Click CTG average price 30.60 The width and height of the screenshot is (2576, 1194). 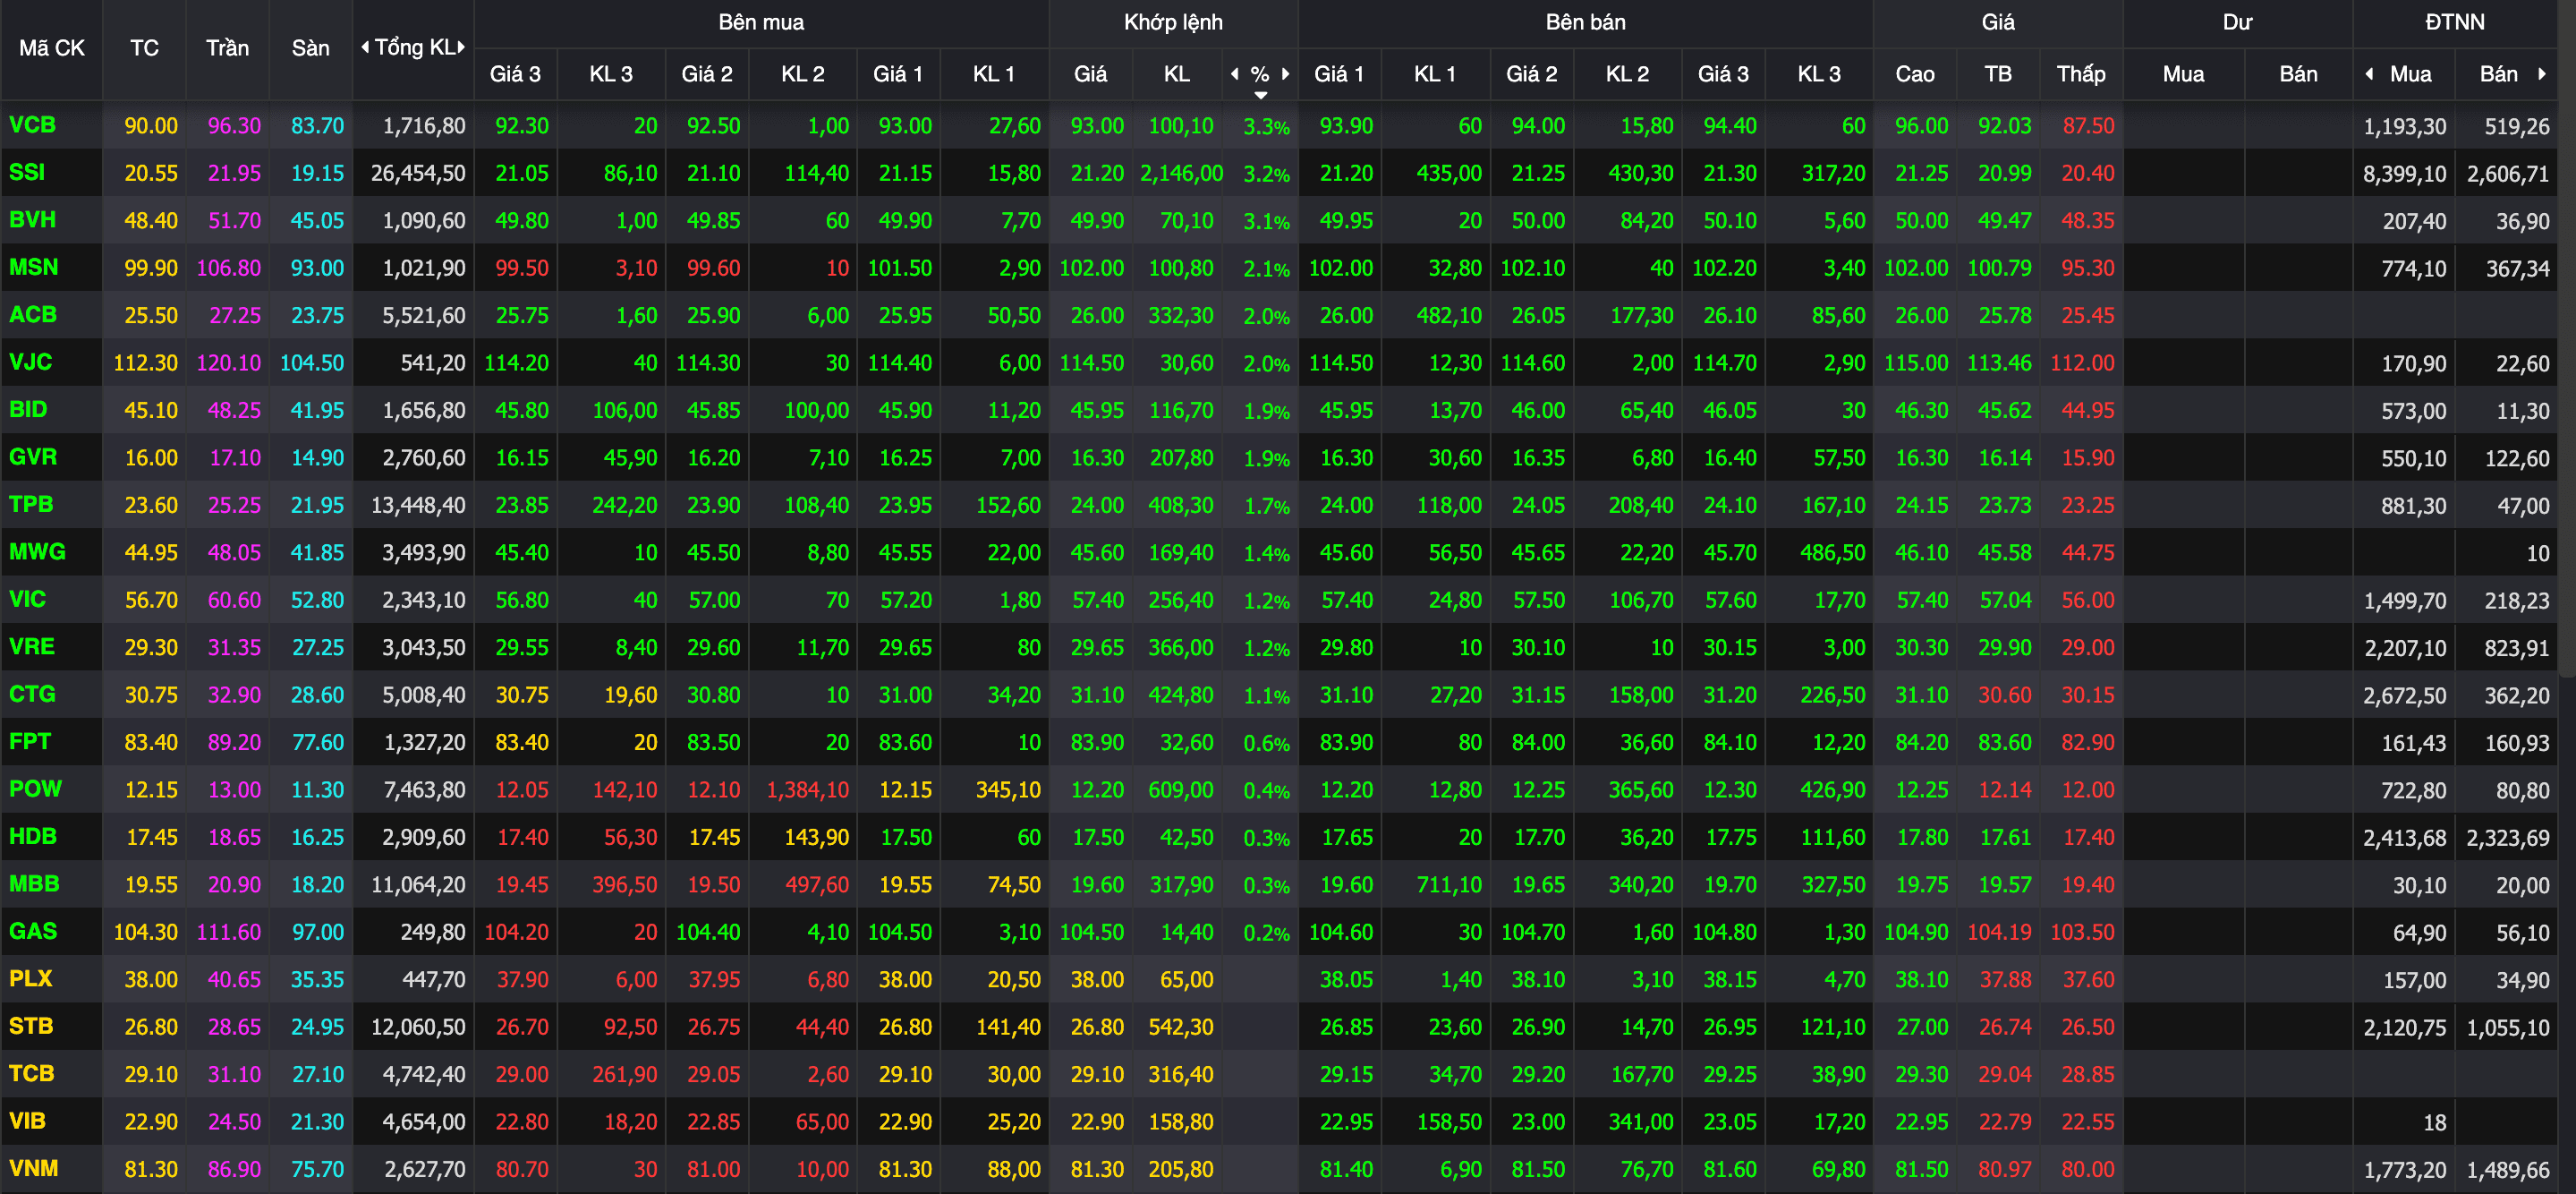point(2004,695)
